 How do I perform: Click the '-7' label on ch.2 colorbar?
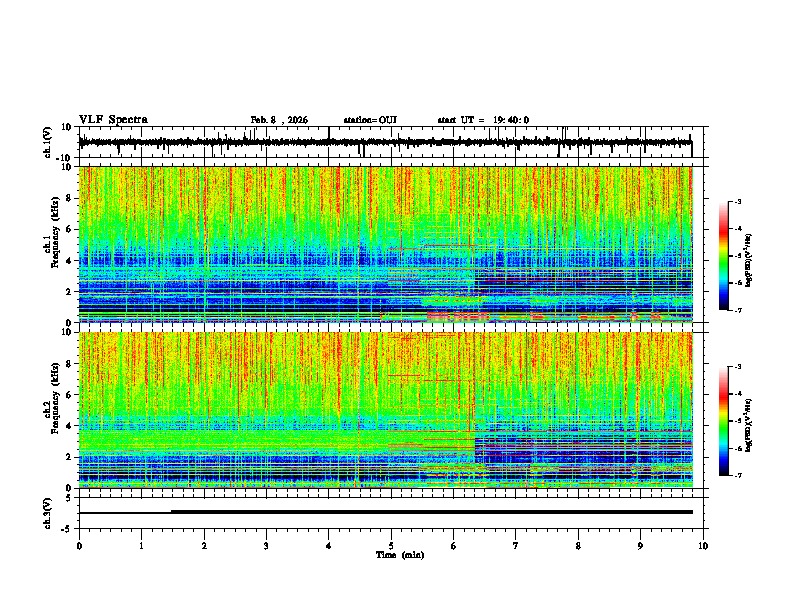point(737,476)
